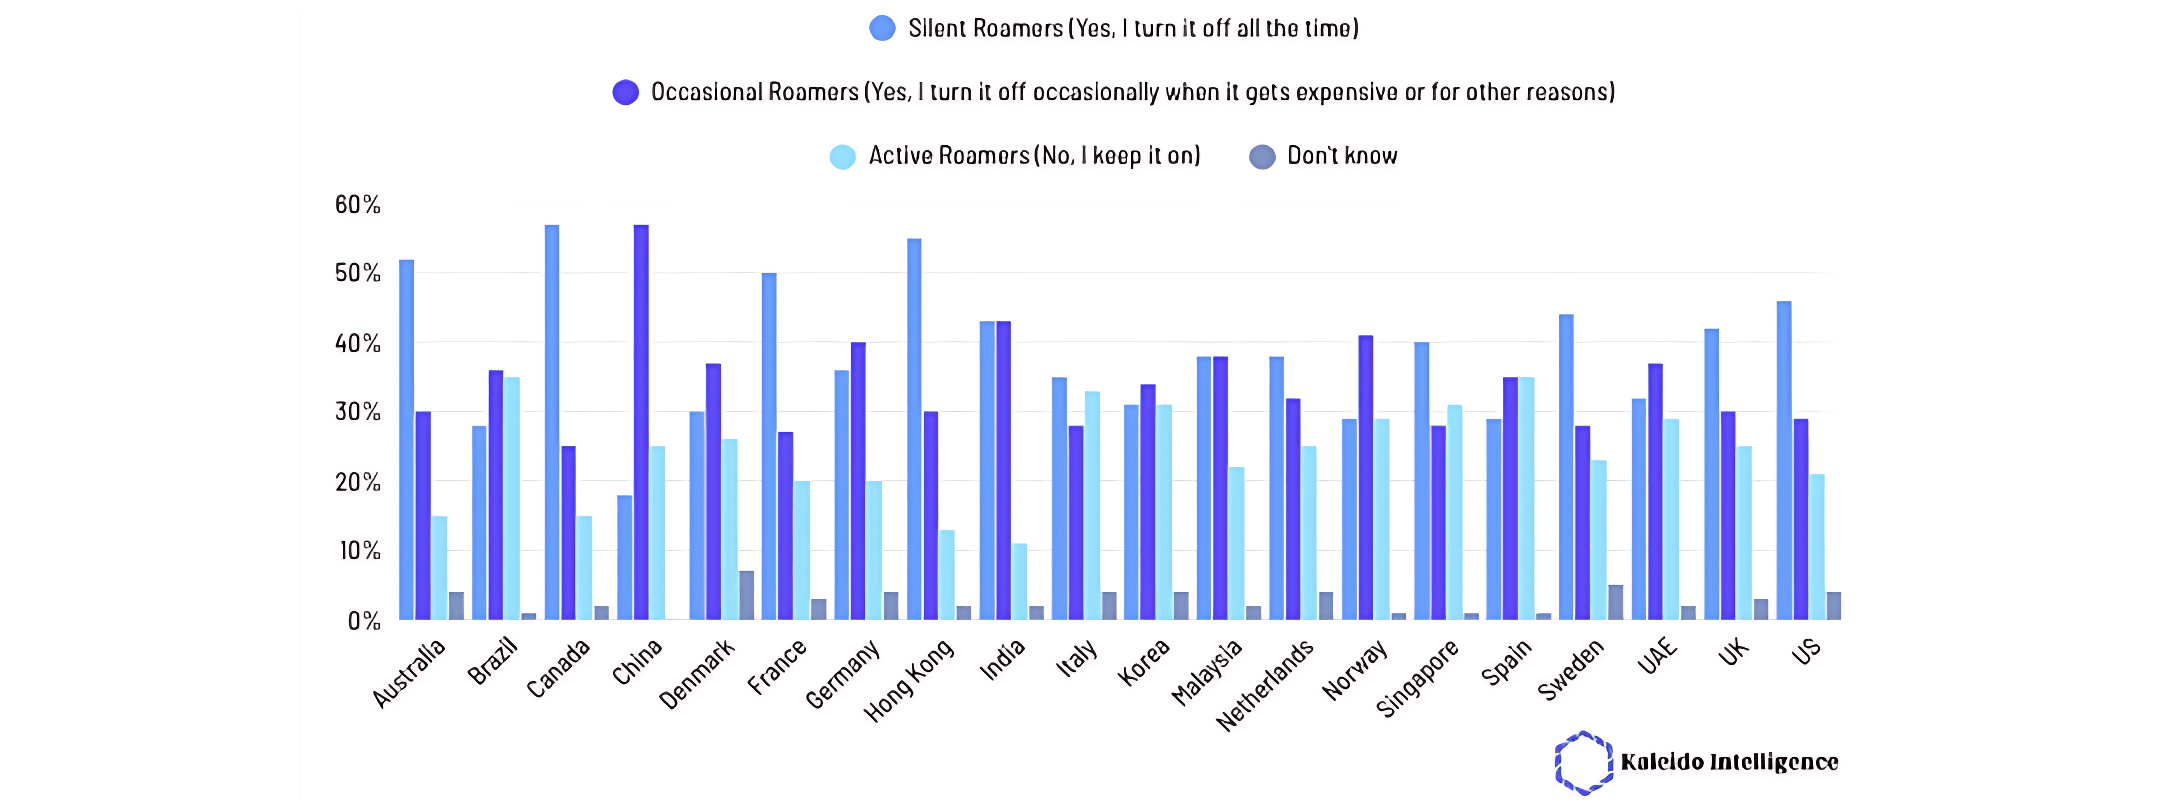
Task: Select the Silent Roamers legend label
Action: point(1133,28)
